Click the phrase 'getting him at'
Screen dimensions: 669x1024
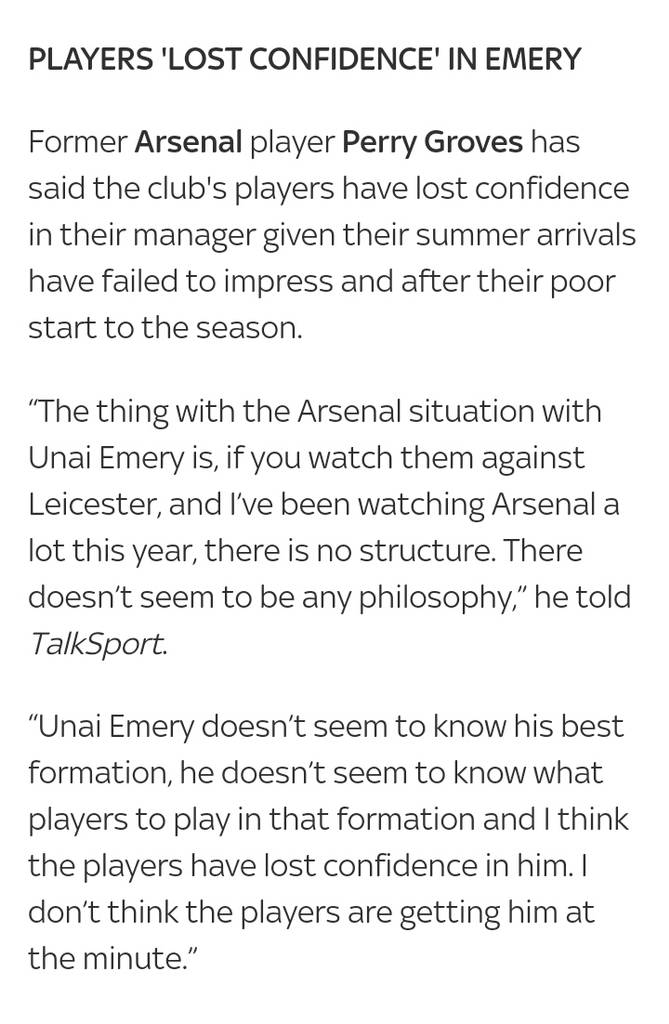tap(497, 914)
